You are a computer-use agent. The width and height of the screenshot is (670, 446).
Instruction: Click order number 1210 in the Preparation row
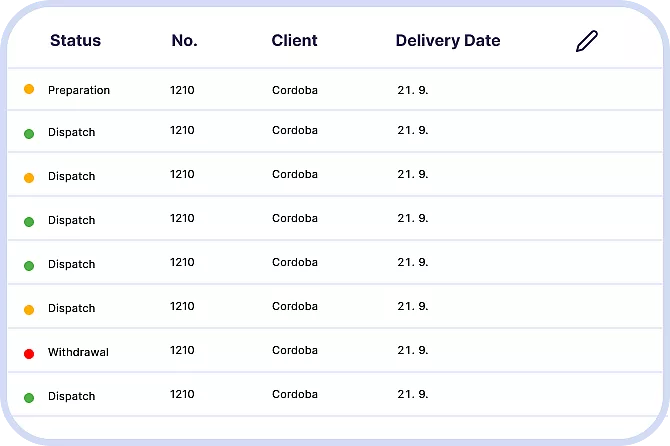[182, 90]
